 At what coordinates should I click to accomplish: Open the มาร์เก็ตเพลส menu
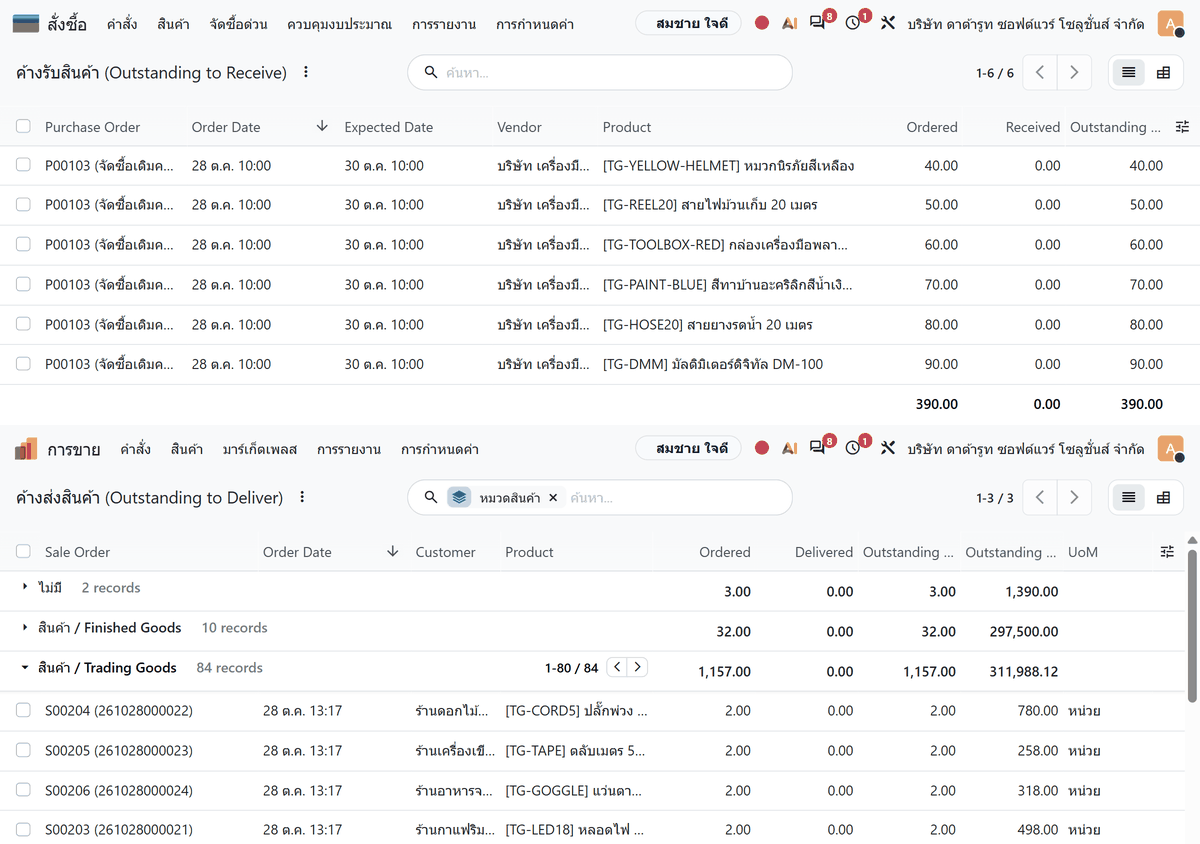[x=260, y=449]
